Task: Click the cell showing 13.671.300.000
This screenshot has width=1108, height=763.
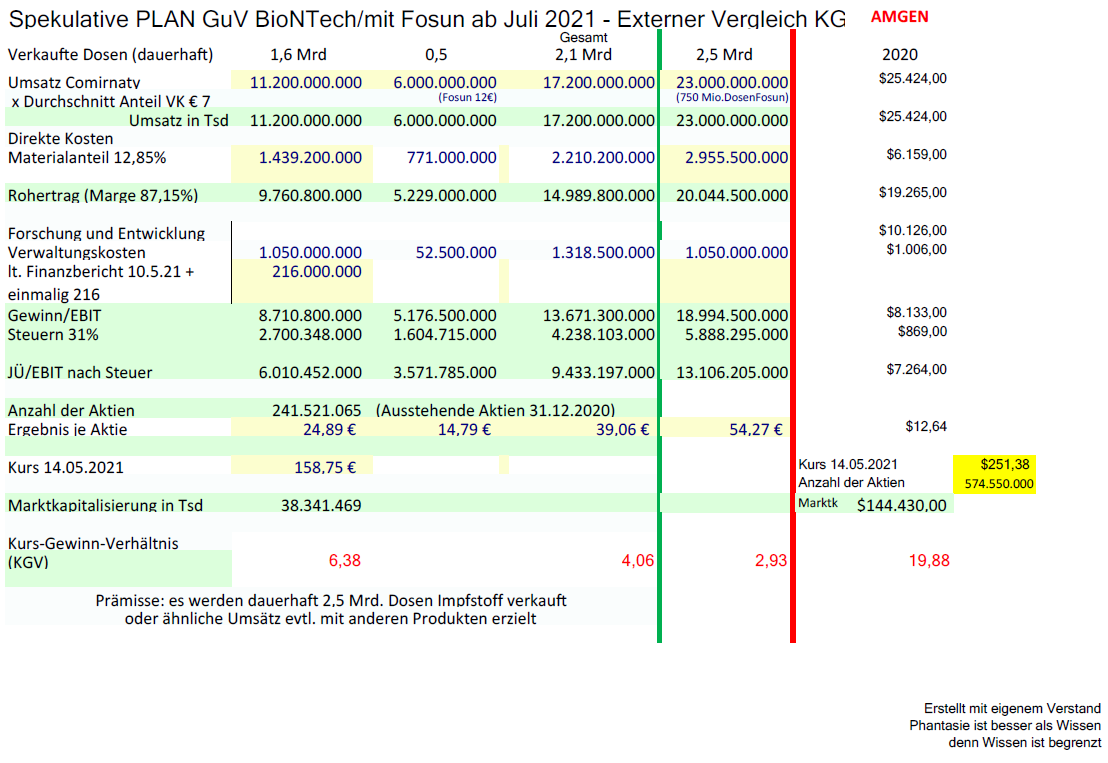Action: point(599,316)
